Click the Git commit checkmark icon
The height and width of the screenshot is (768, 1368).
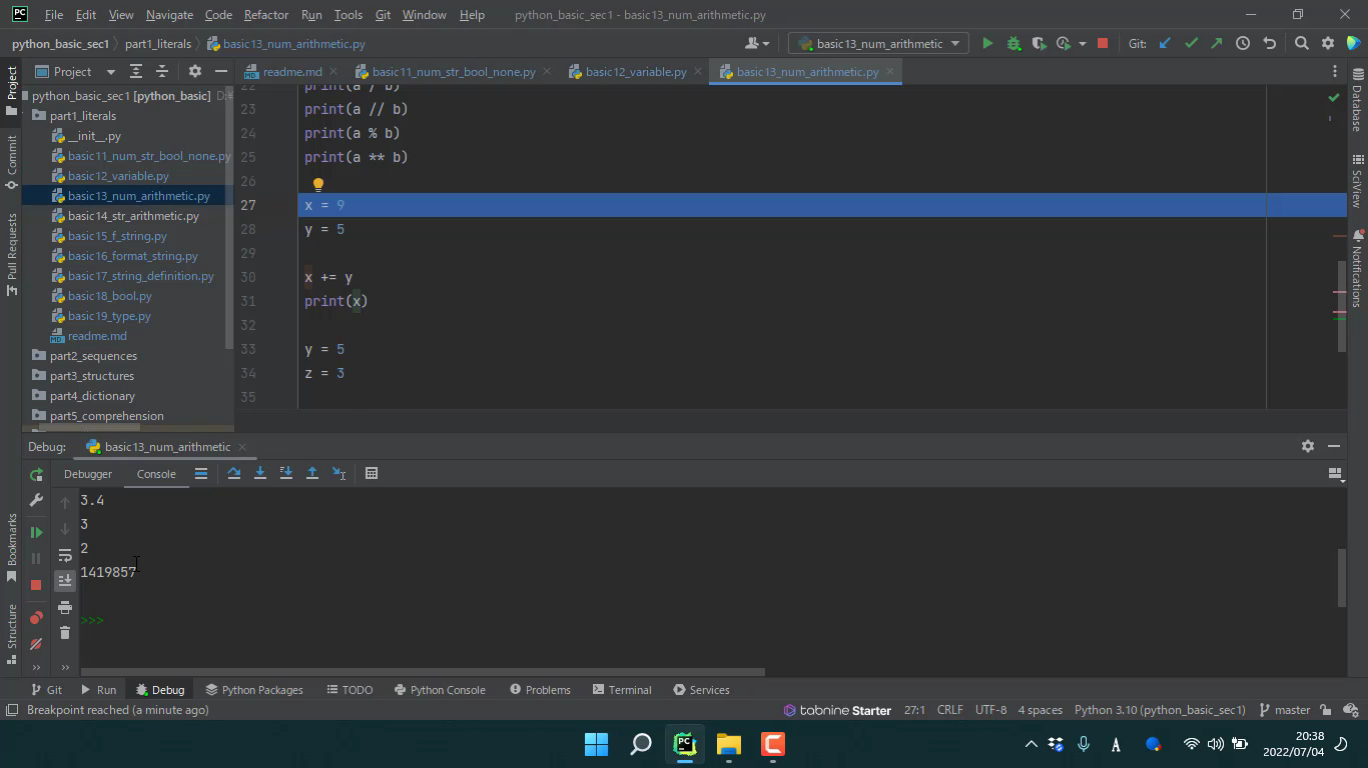pyautogui.click(x=1190, y=43)
